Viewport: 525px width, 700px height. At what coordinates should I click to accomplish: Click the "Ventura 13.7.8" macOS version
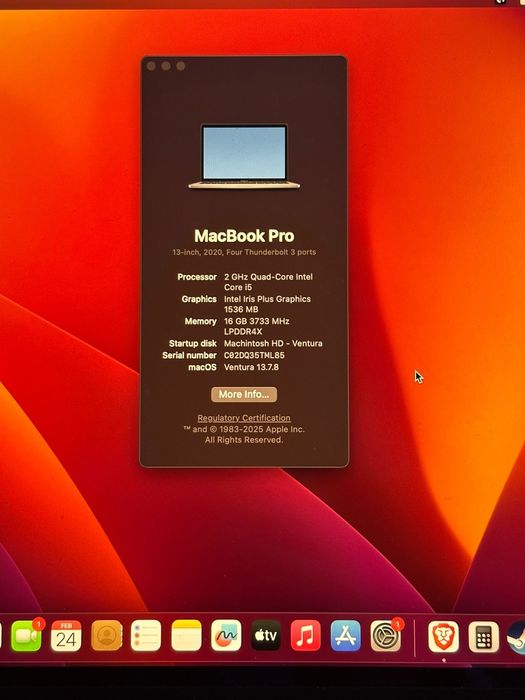tap(251, 367)
